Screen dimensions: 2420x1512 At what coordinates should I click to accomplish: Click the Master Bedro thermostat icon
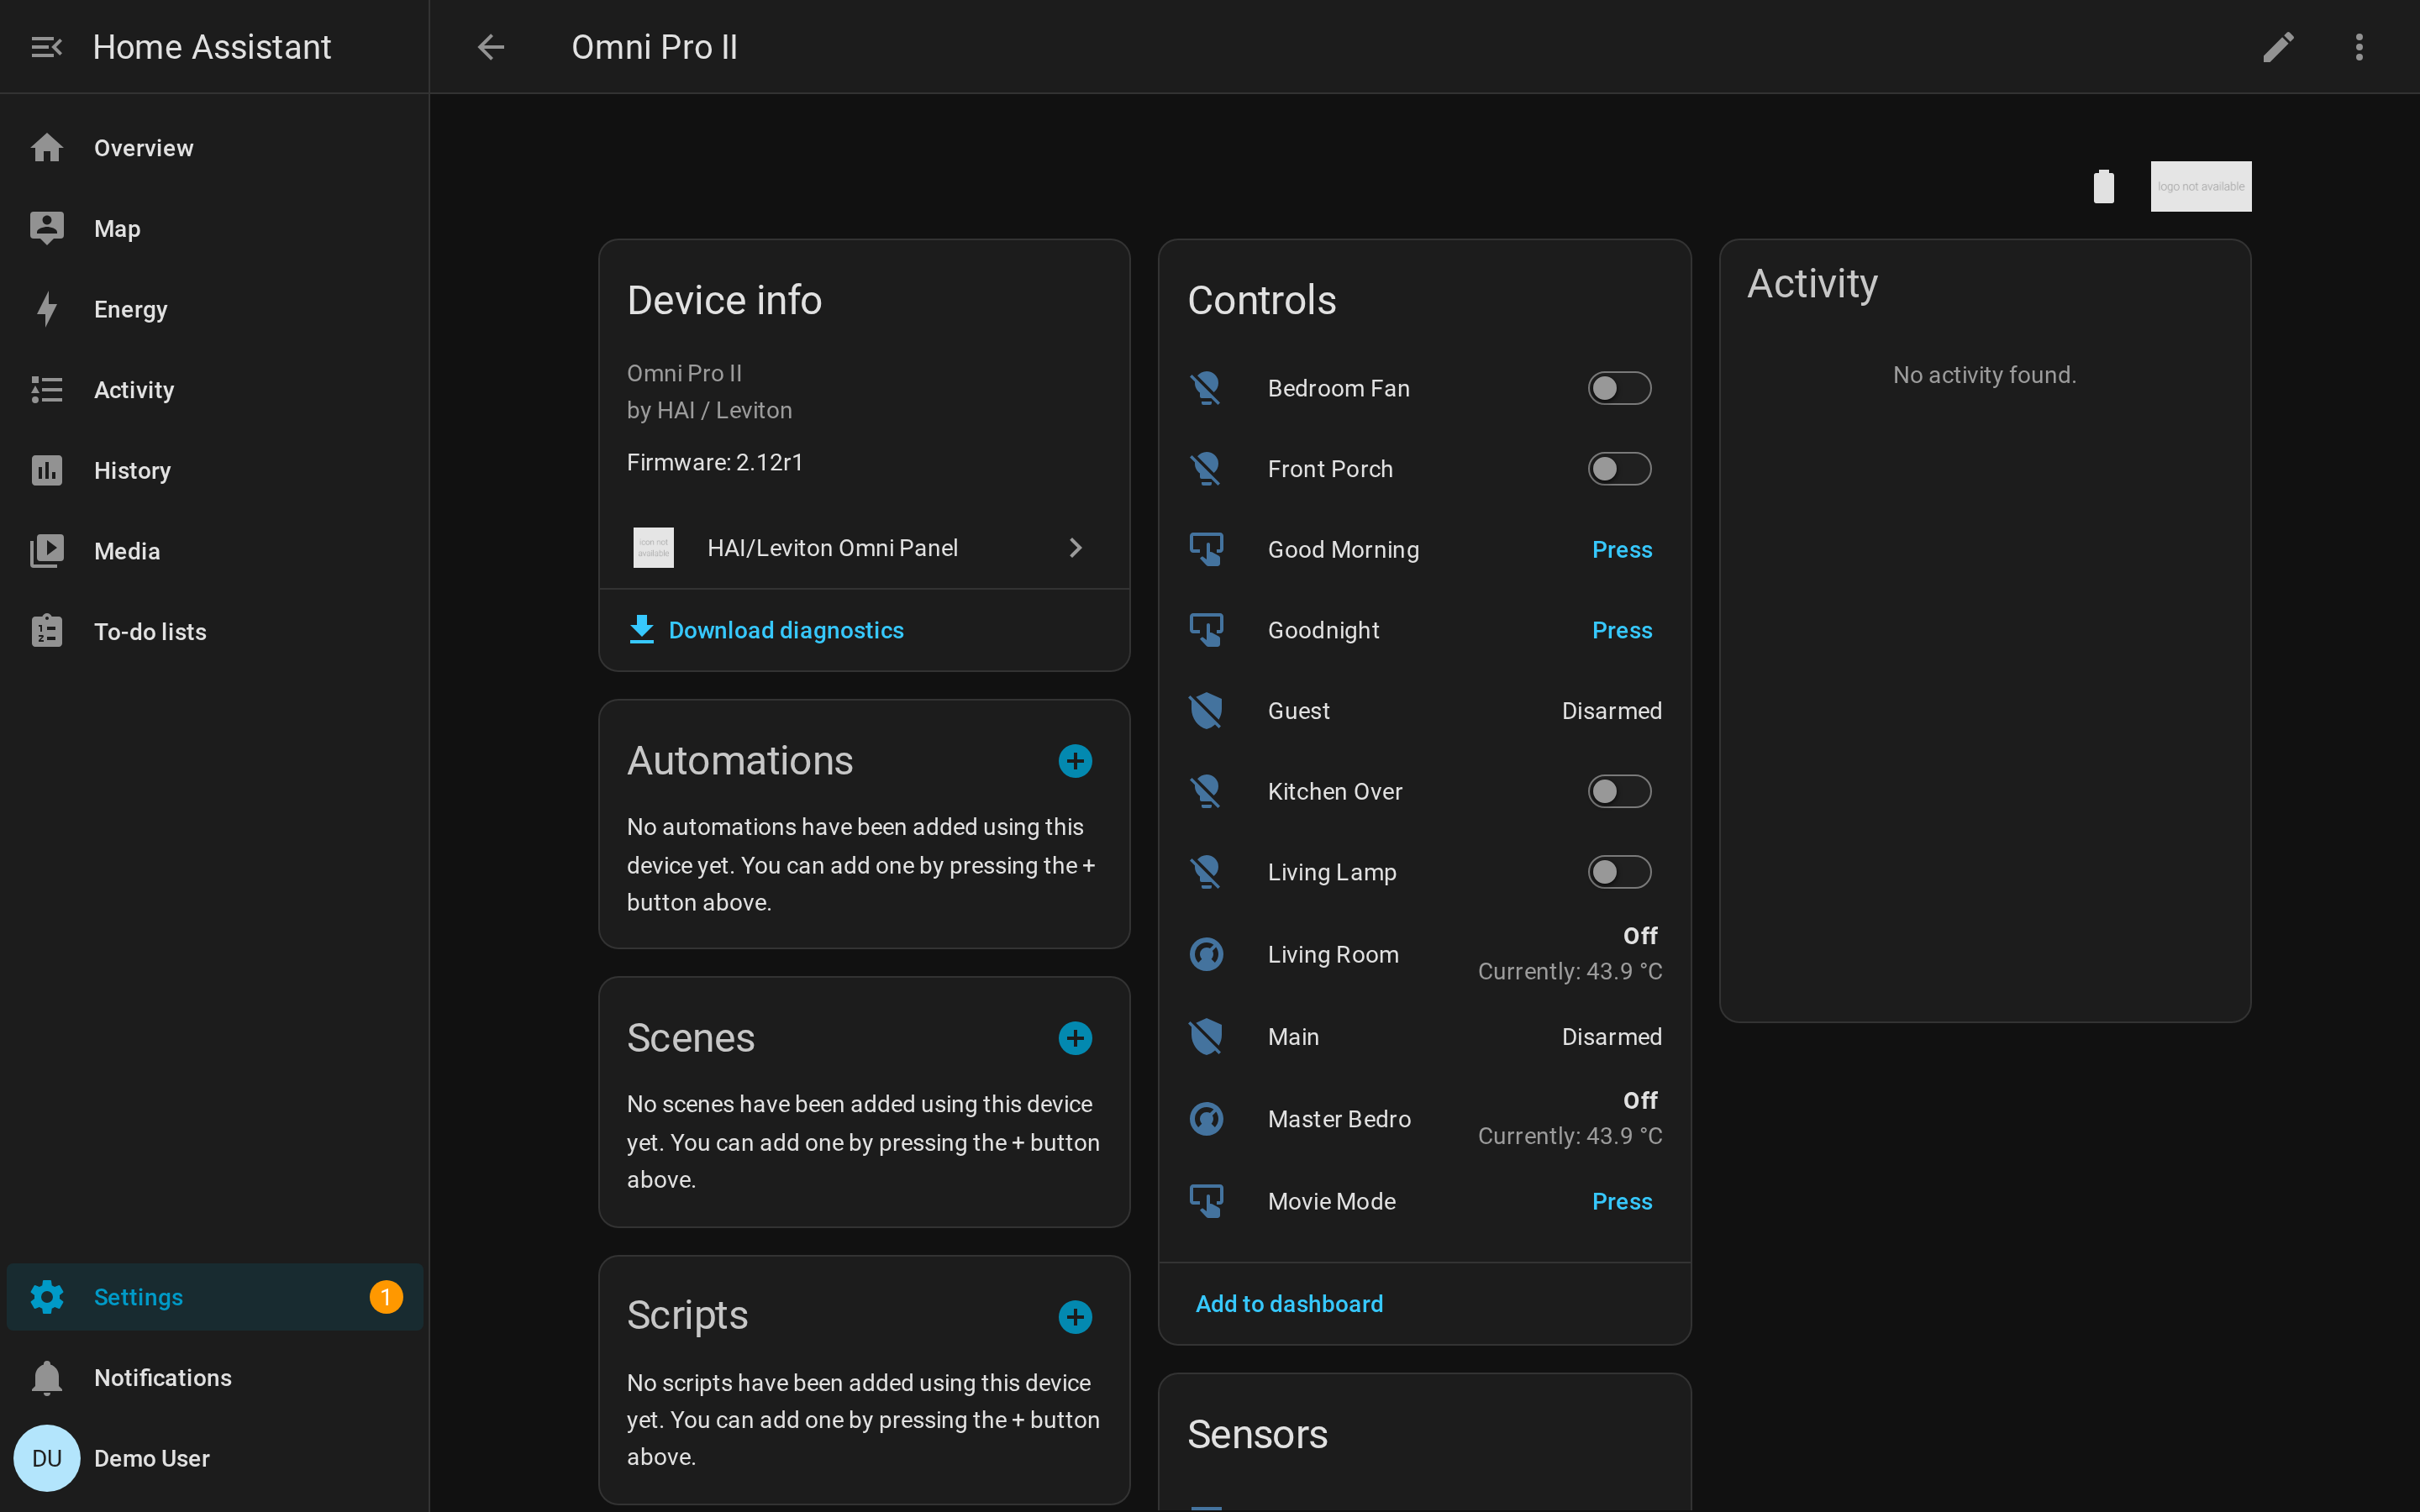click(x=1206, y=1119)
